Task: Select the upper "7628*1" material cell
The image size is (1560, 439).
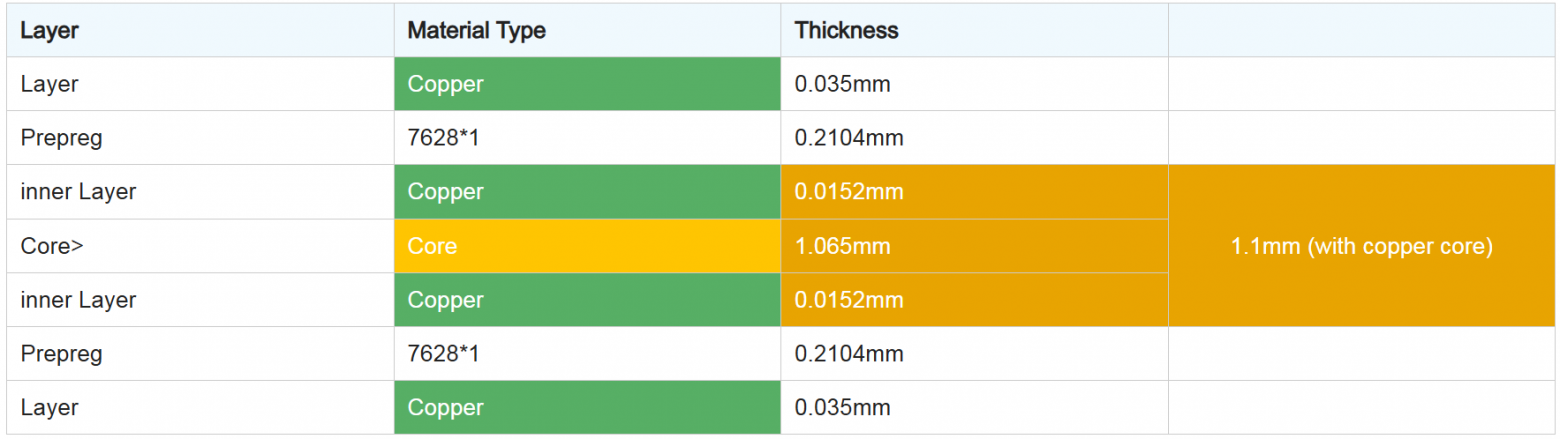Action: pyautogui.click(x=444, y=138)
